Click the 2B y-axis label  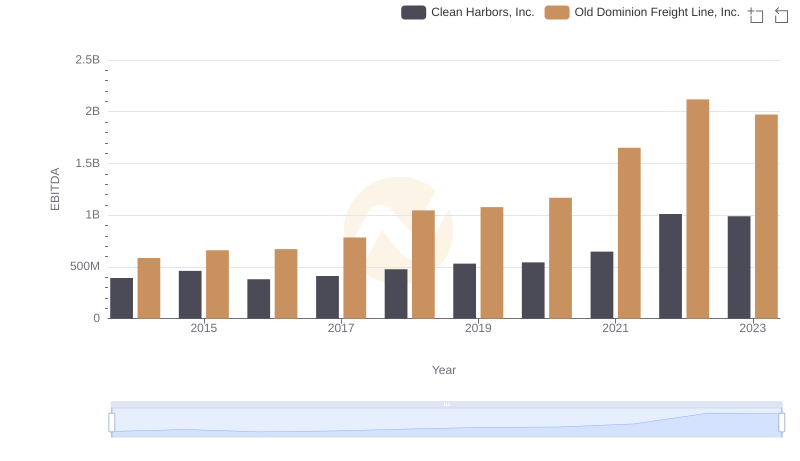coord(92,111)
